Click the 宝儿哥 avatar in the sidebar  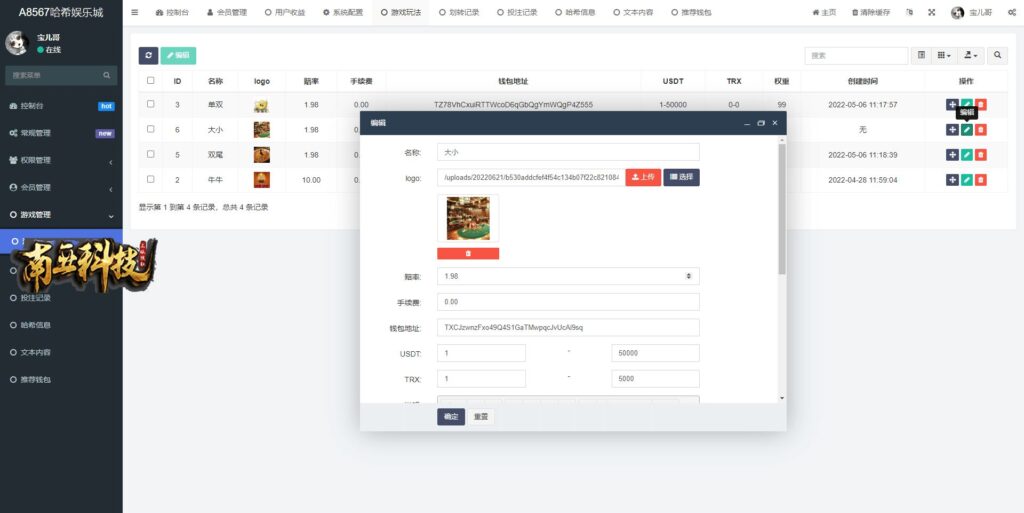pos(16,43)
